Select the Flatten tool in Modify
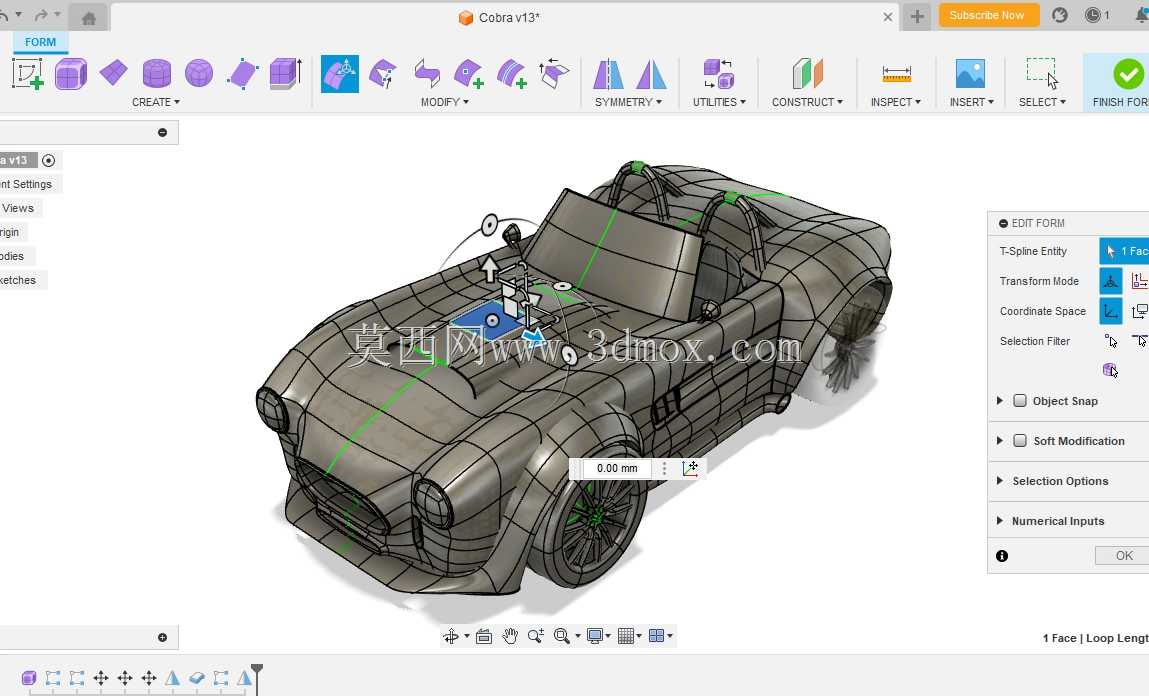Image resolution: width=1149 pixels, height=696 pixels. coord(554,73)
